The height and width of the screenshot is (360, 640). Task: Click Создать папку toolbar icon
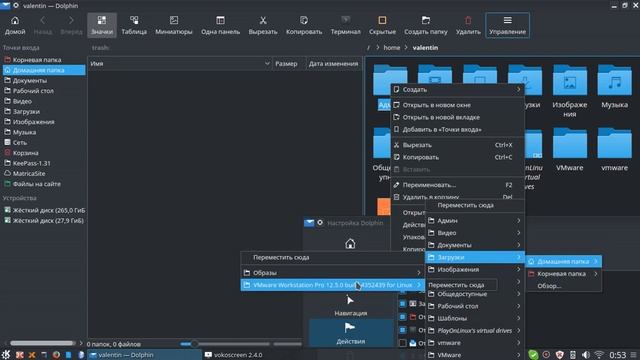(426, 25)
